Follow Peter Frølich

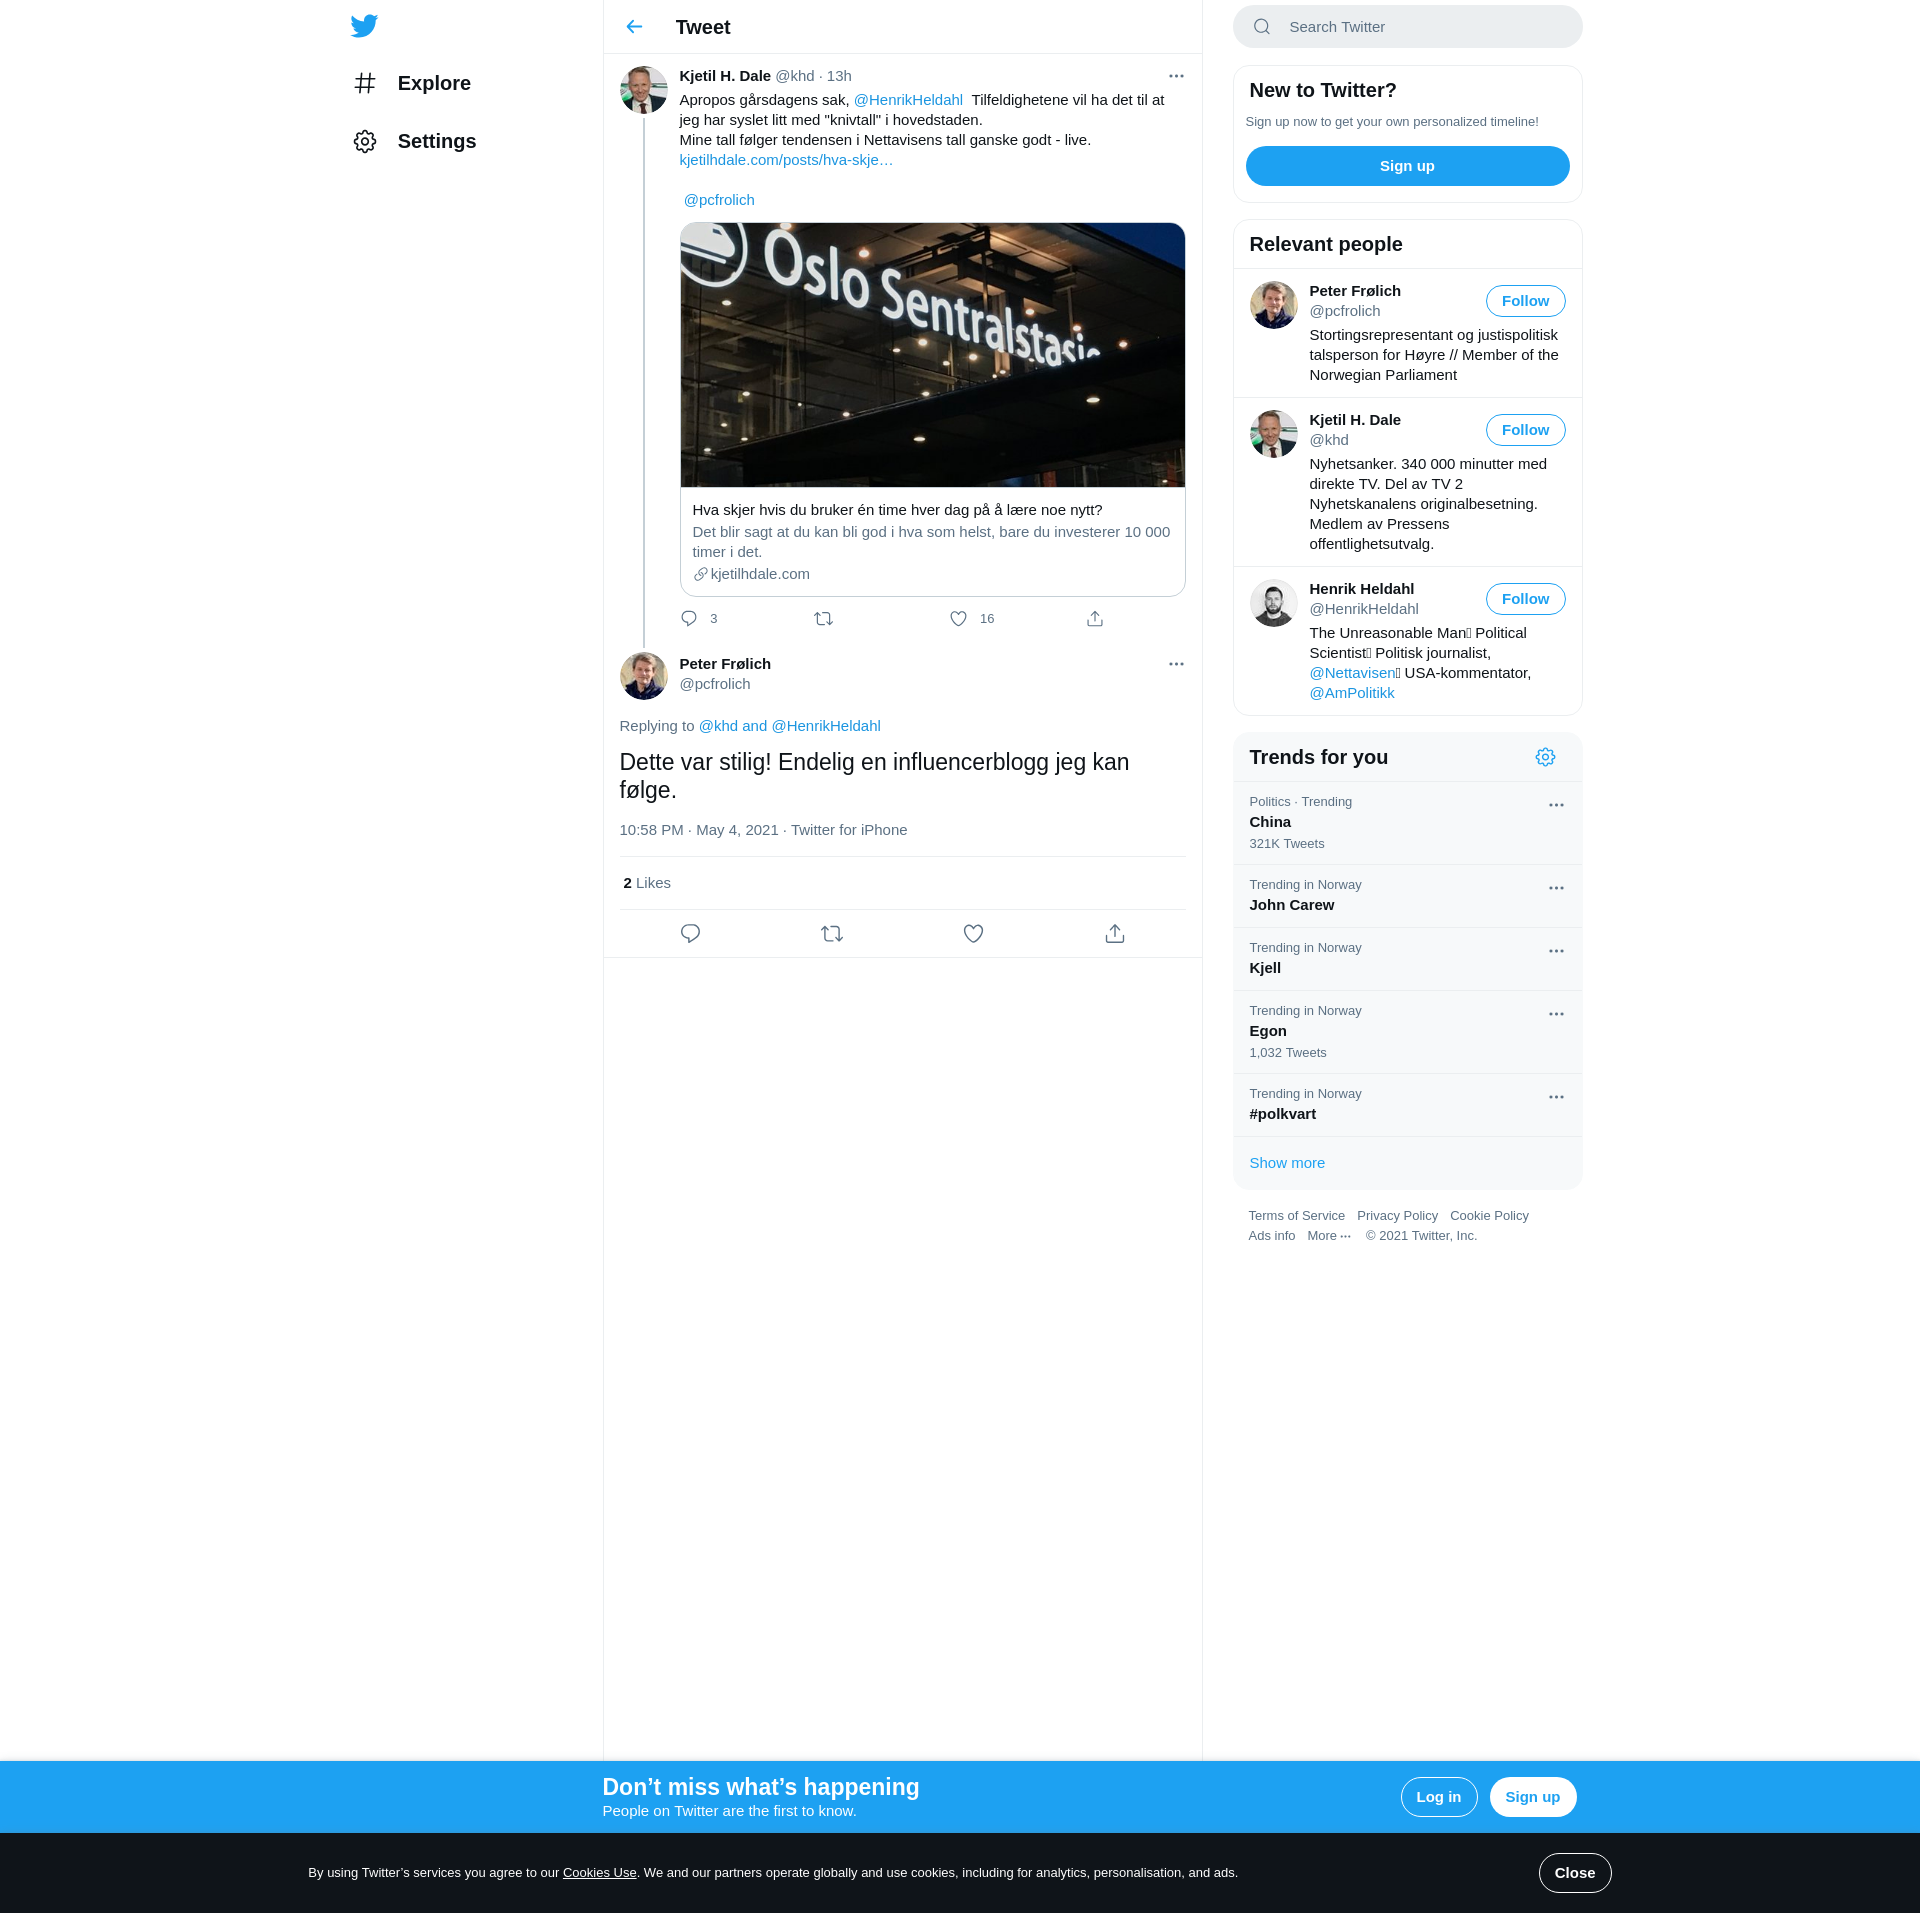pos(1525,301)
